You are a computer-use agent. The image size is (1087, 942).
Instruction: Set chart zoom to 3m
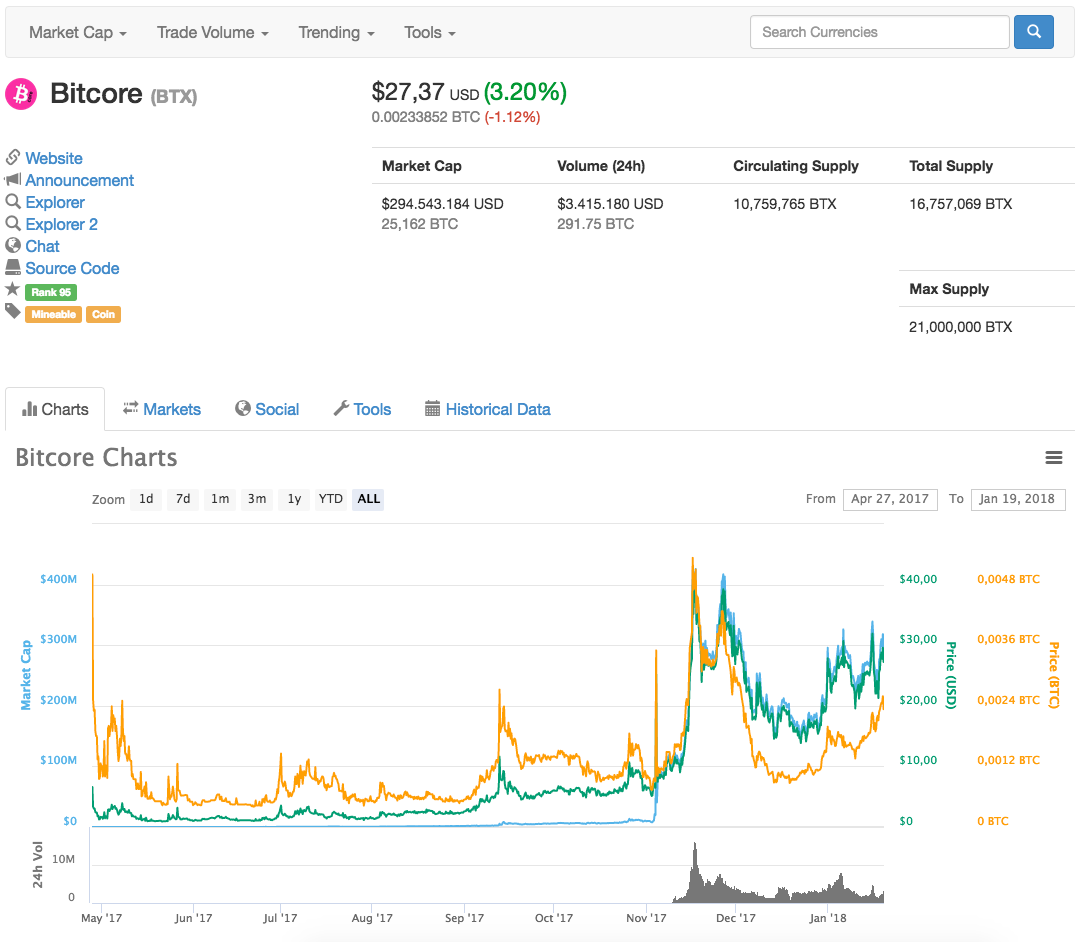pyautogui.click(x=257, y=499)
